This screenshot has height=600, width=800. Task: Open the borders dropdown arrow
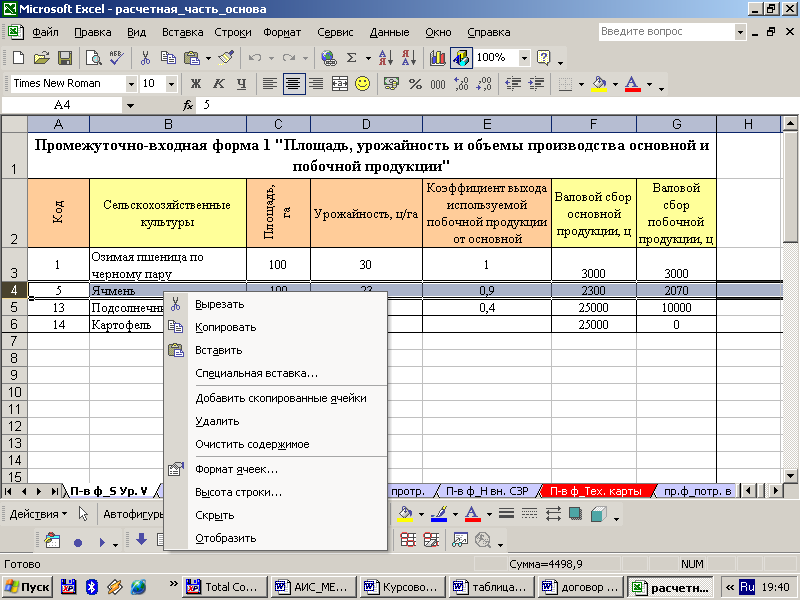click(x=581, y=84)
